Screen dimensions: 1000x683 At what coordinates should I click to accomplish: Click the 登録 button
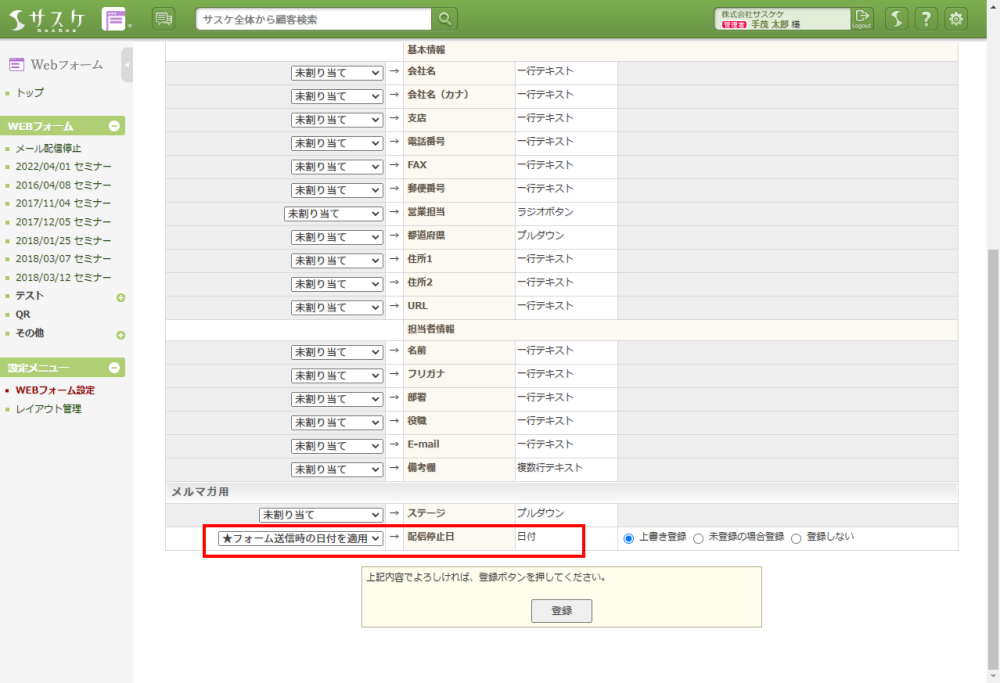(561, 611)
